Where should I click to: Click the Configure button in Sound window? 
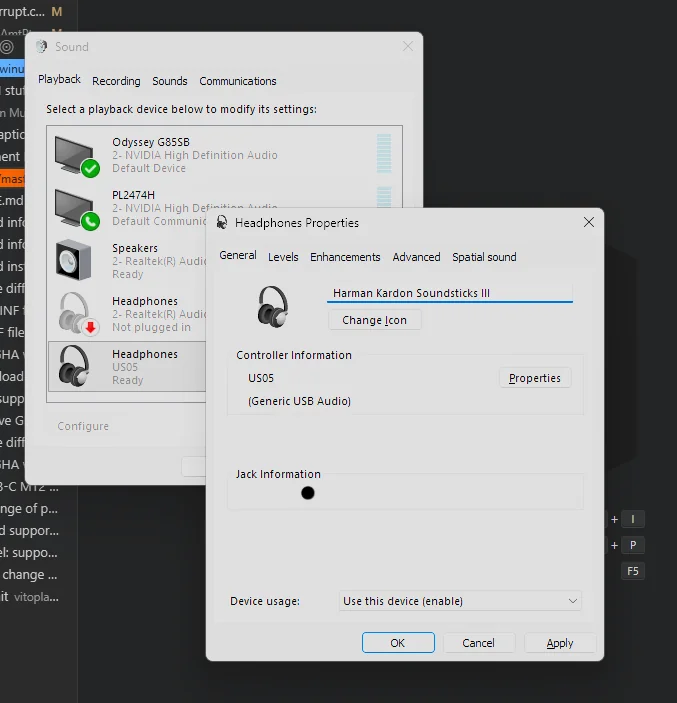(x=83, y=426)
